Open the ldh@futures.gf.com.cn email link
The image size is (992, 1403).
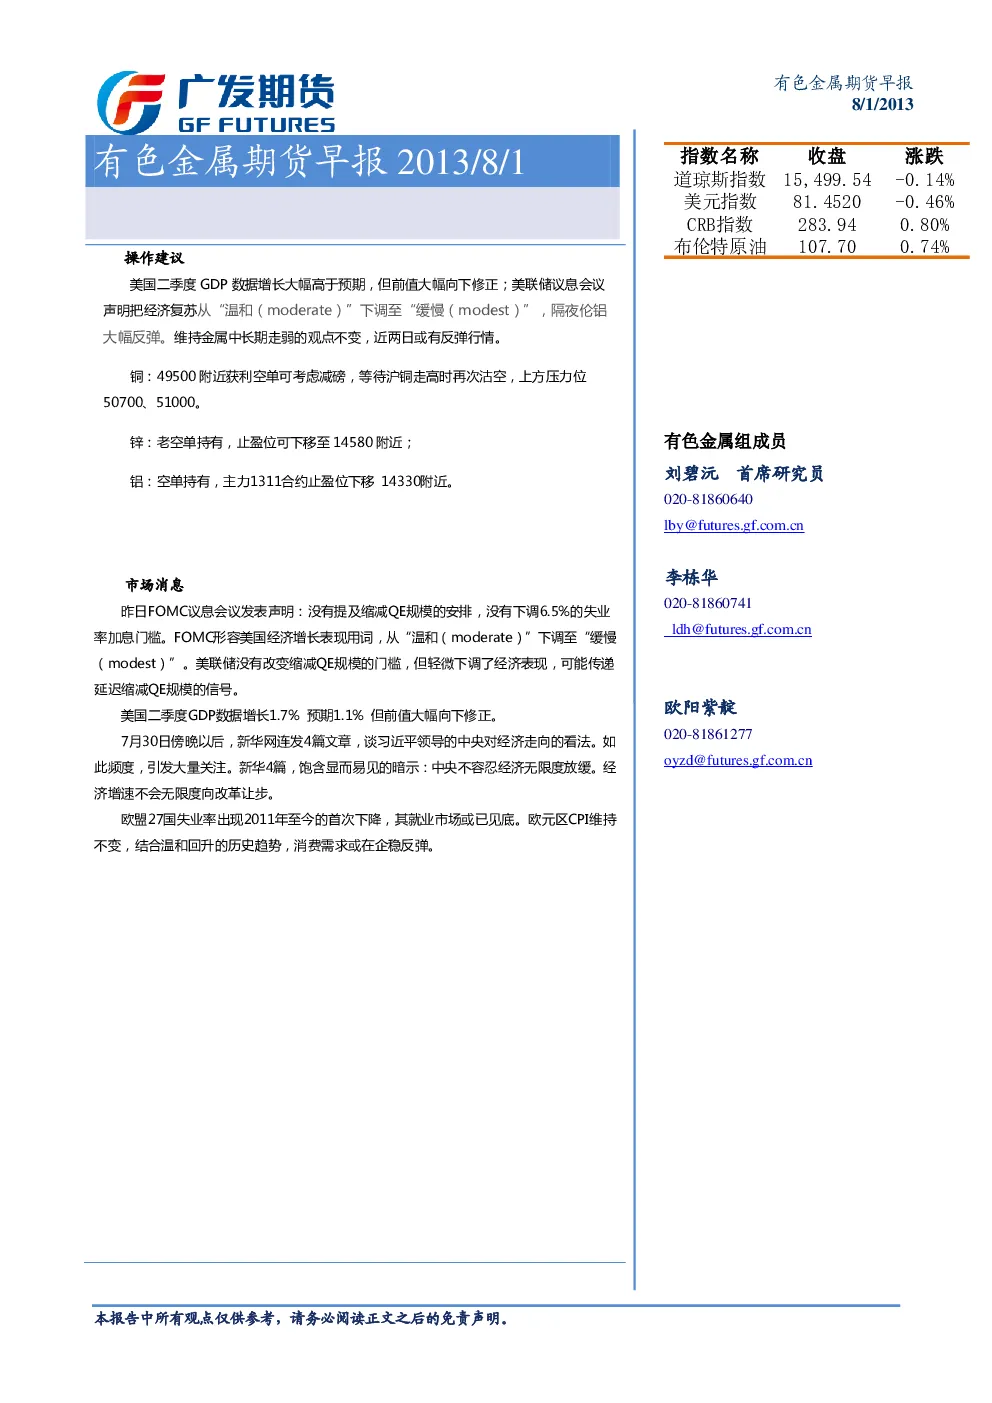(x=740, y=629)
